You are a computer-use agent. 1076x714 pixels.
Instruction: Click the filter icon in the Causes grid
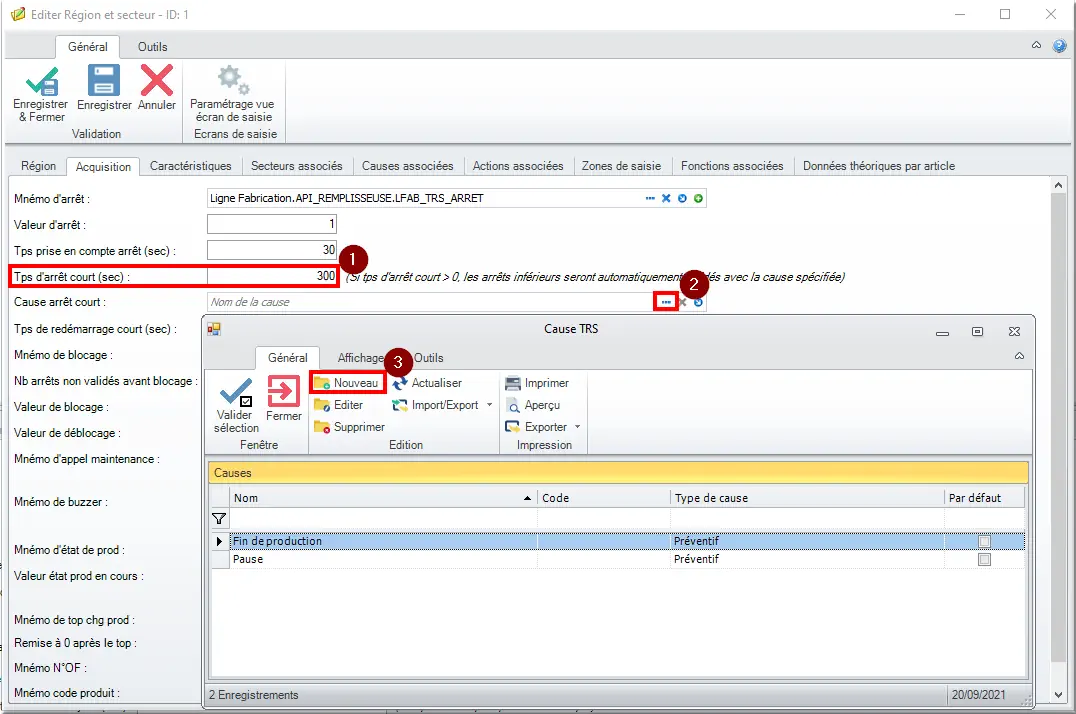(219, 519)
